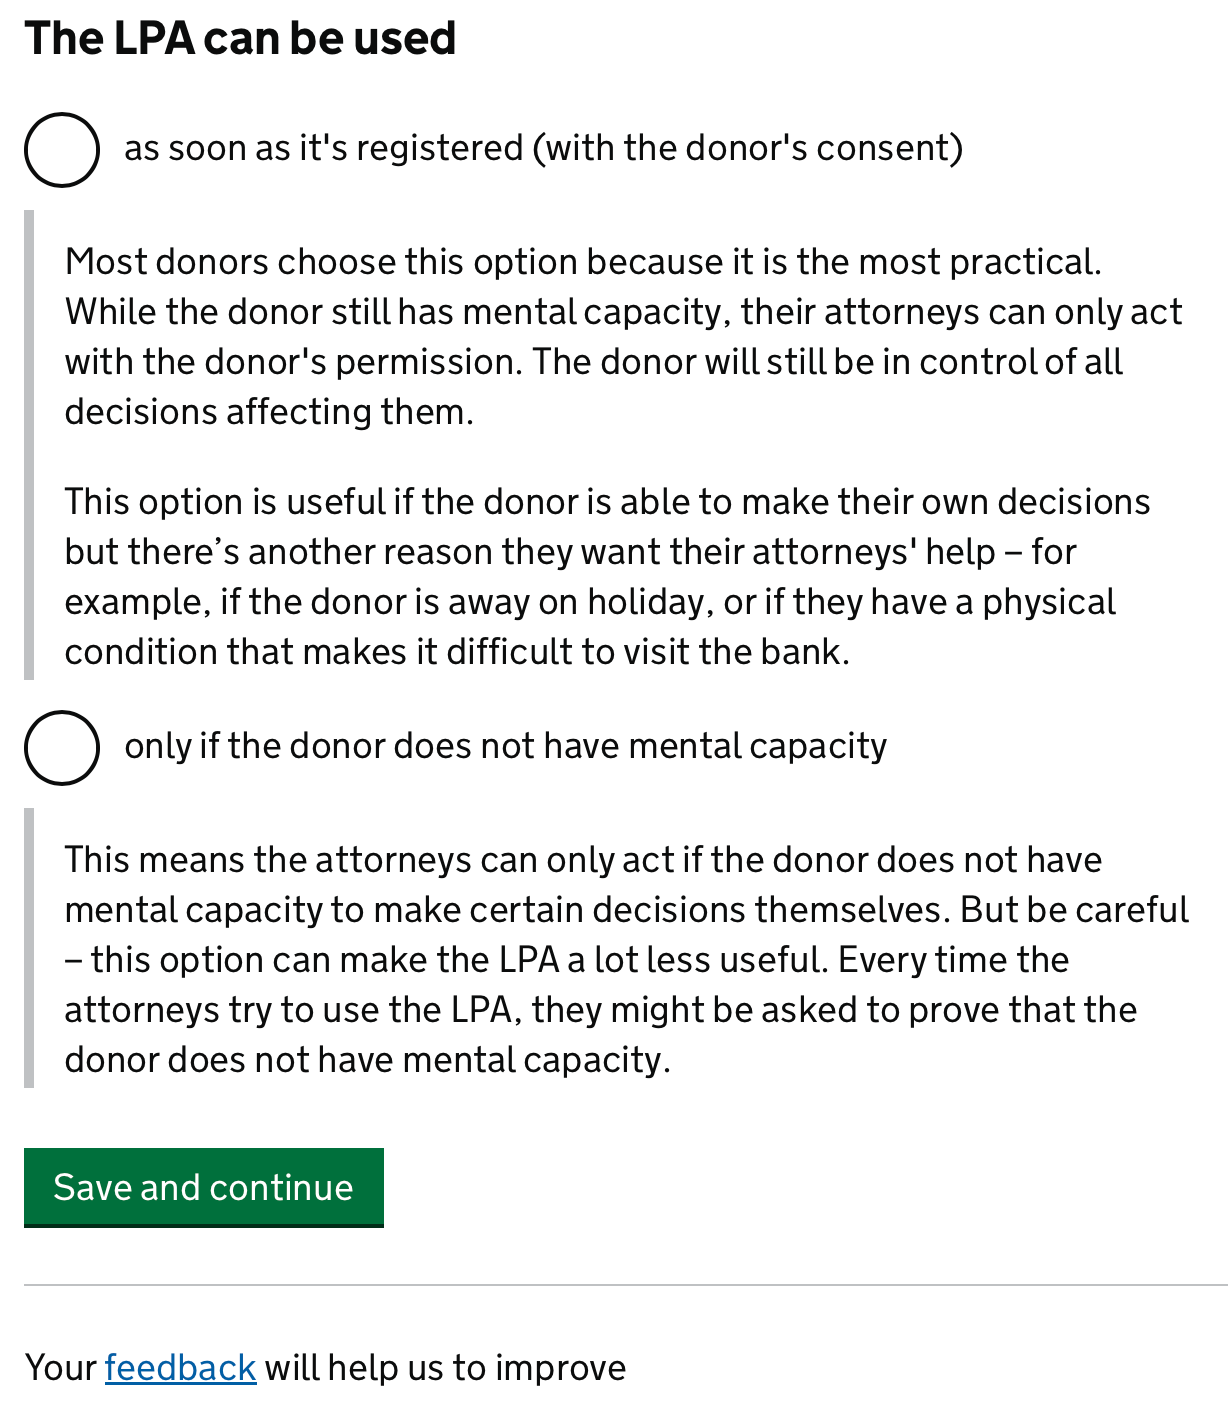Click the "only if the donor does not have mental capacity" label
The image size is (1228, 1426).
click(506, 746)
